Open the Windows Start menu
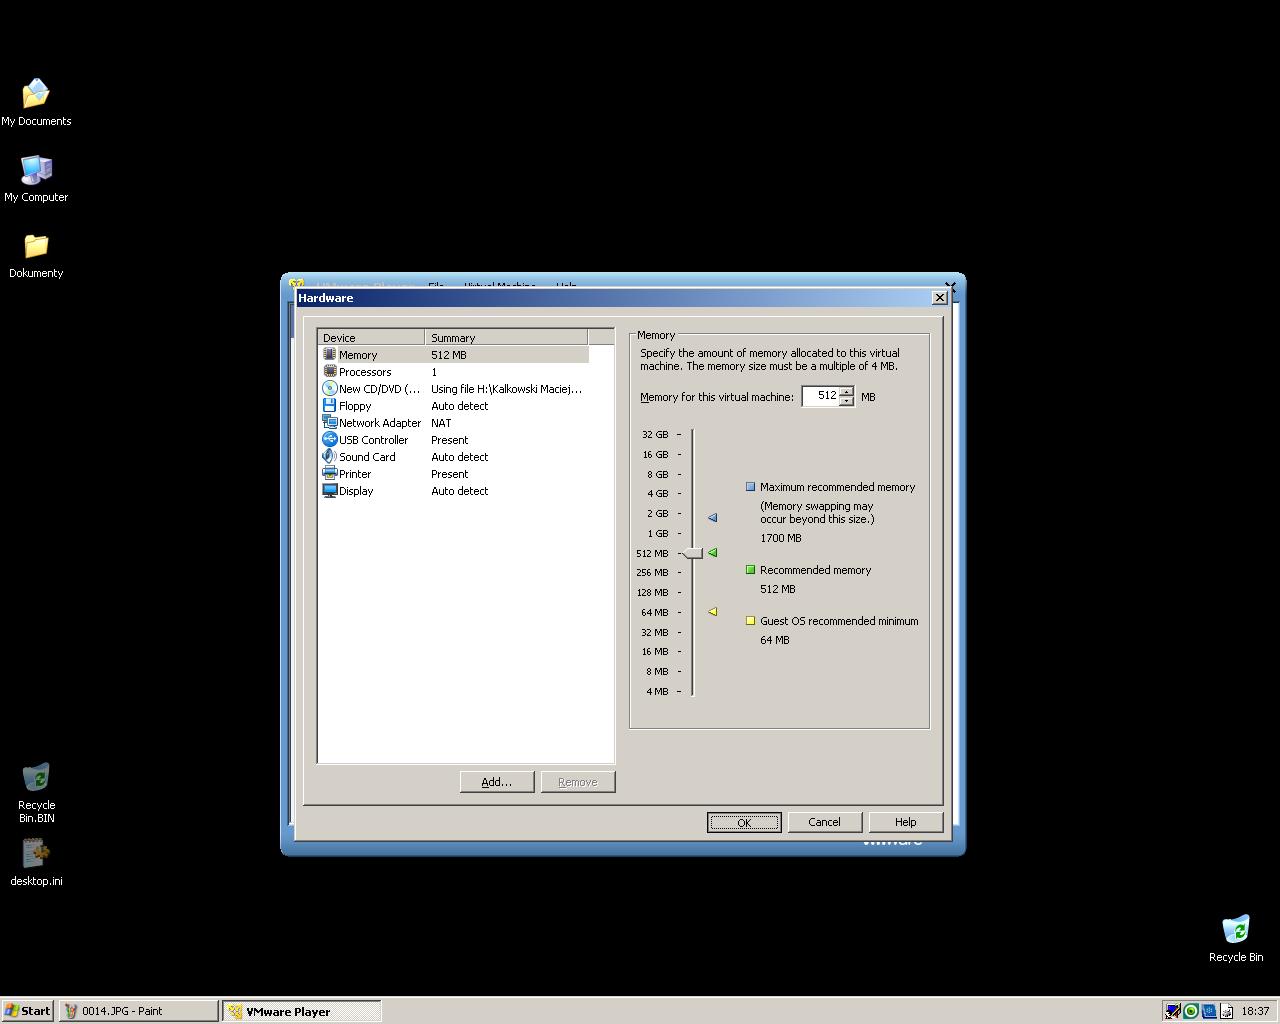1280x1024 pixels. (x=28, y=1011)
